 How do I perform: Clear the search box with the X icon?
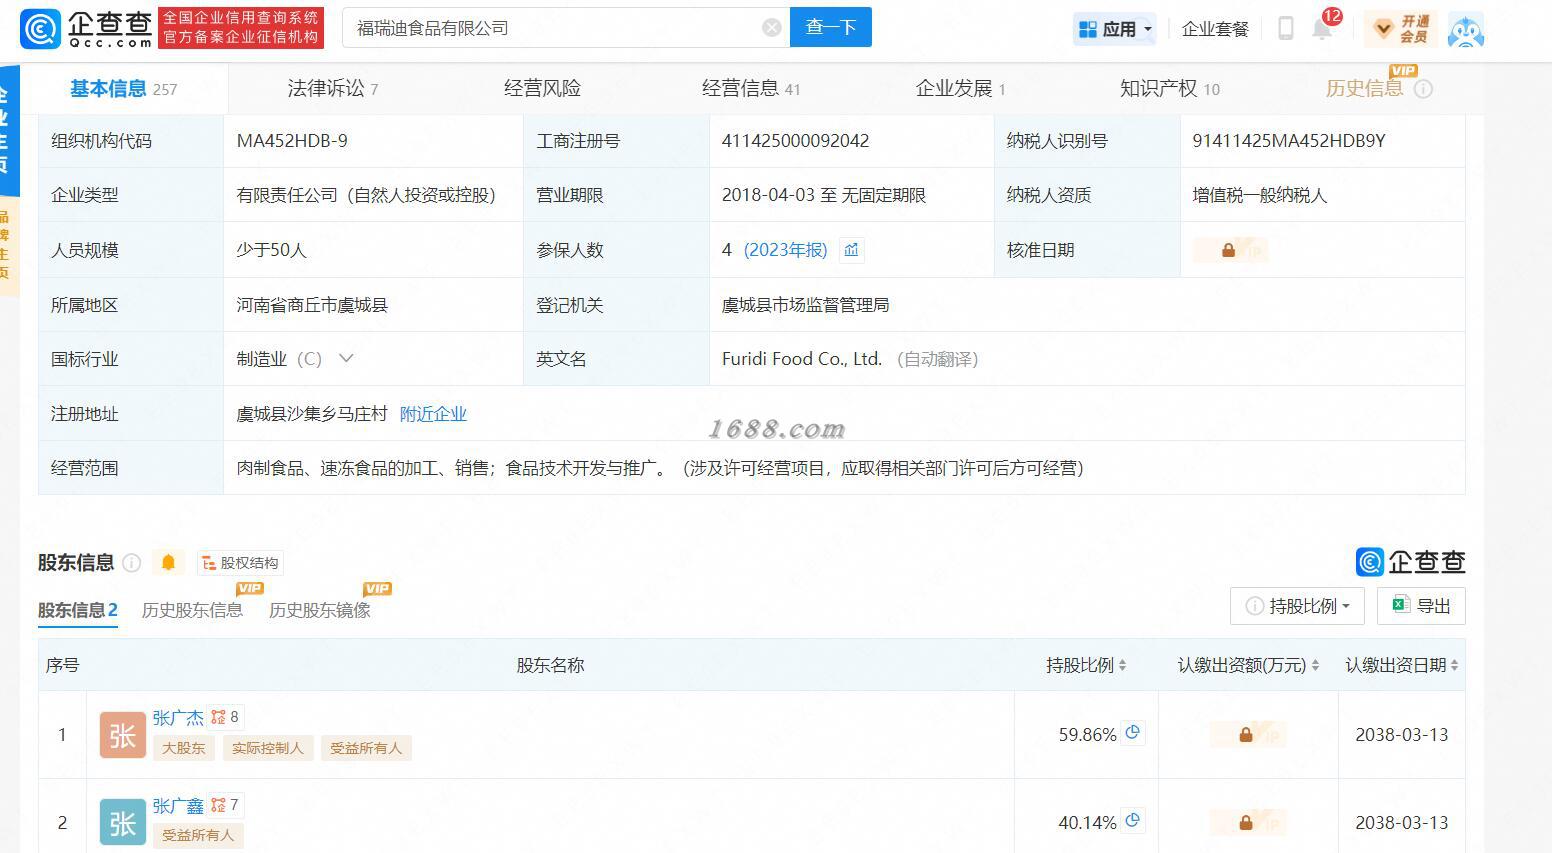pos(772,28)
